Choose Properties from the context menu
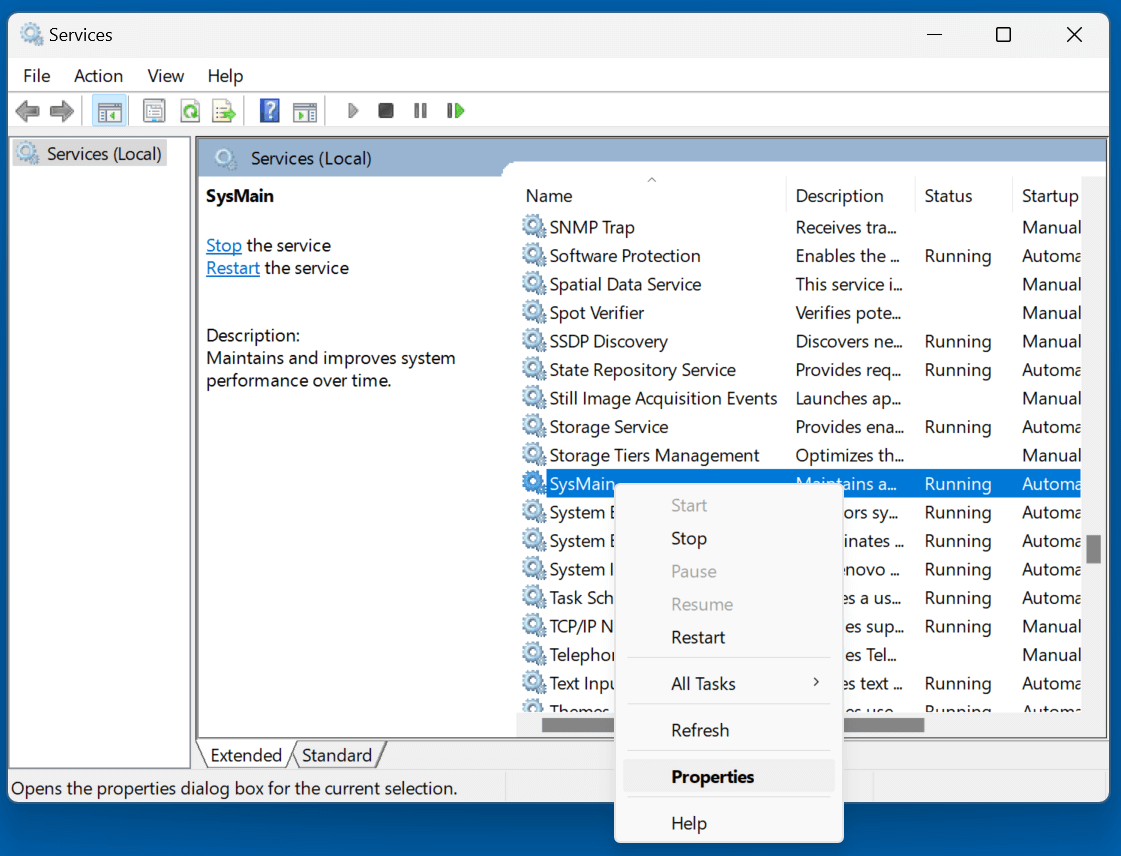 (713, 777)
